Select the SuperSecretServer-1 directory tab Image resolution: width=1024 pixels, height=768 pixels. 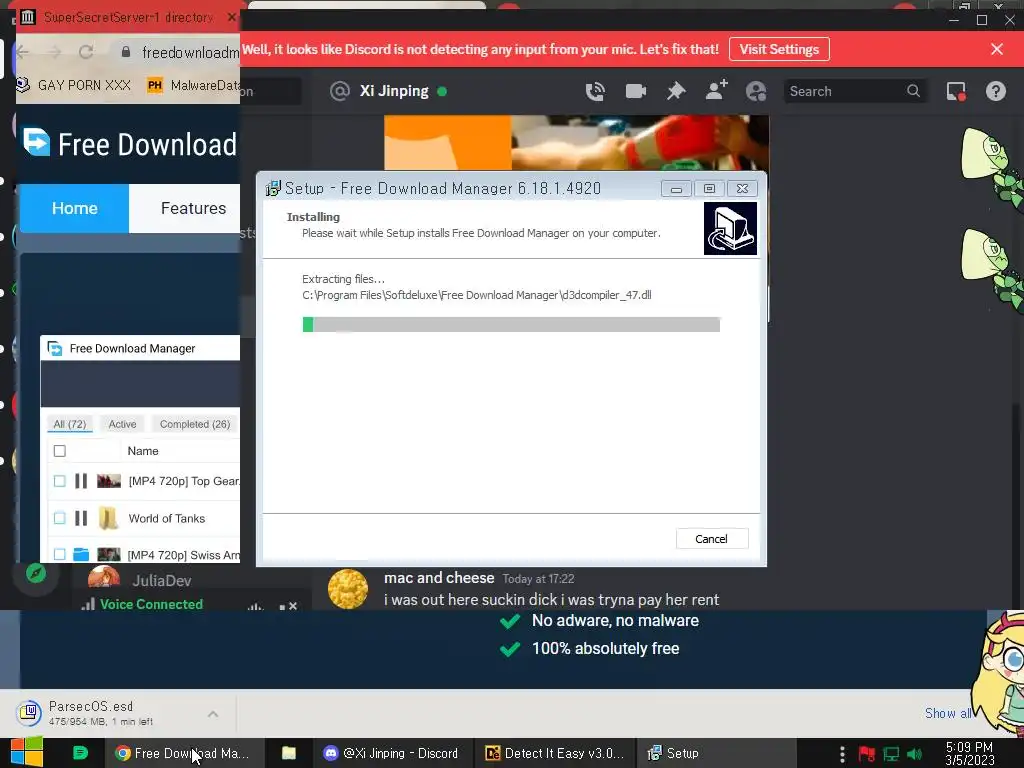point(127,17)
